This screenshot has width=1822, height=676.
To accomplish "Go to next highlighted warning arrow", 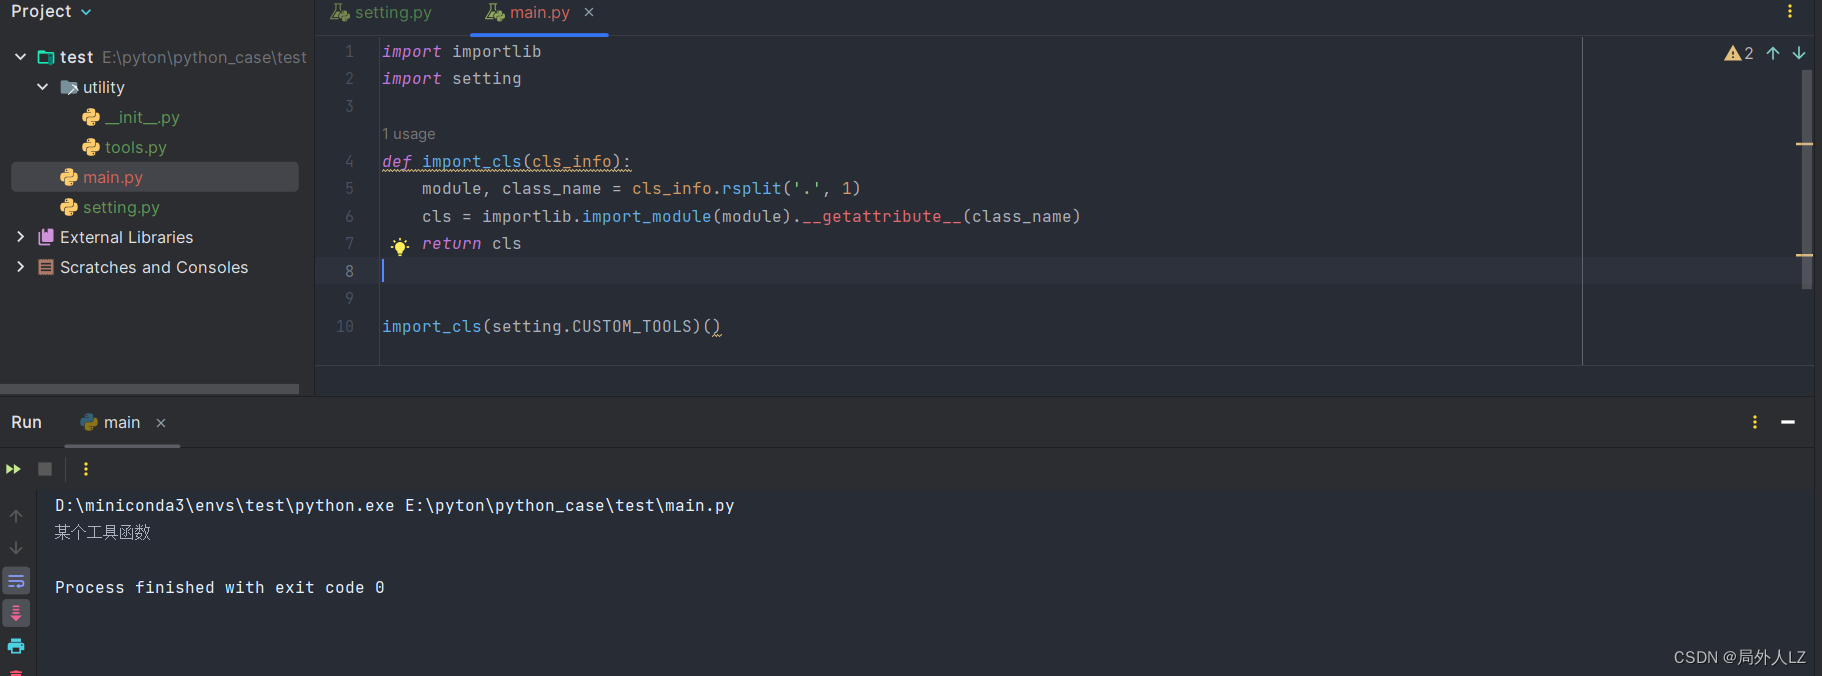I will point(1799,53).
